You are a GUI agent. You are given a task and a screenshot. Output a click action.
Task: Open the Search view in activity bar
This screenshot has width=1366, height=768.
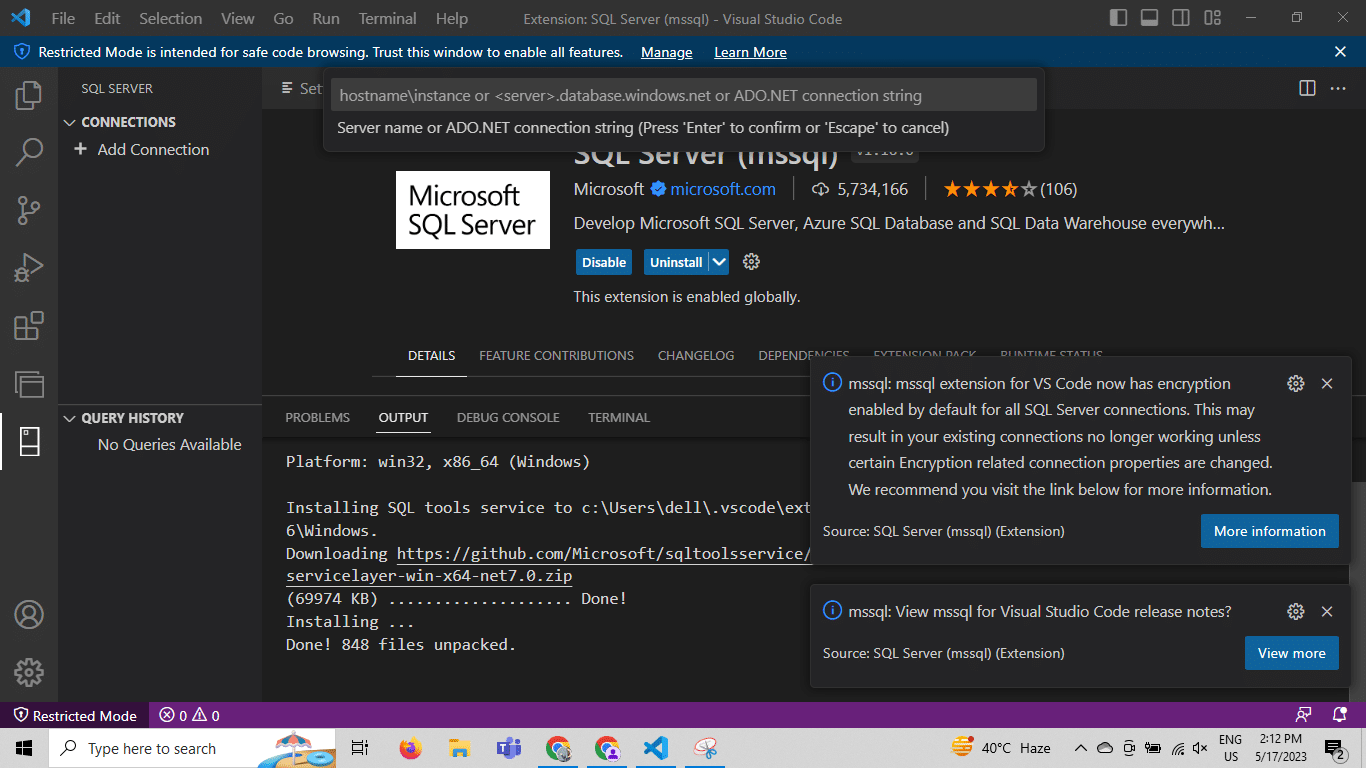pos(29,152)
